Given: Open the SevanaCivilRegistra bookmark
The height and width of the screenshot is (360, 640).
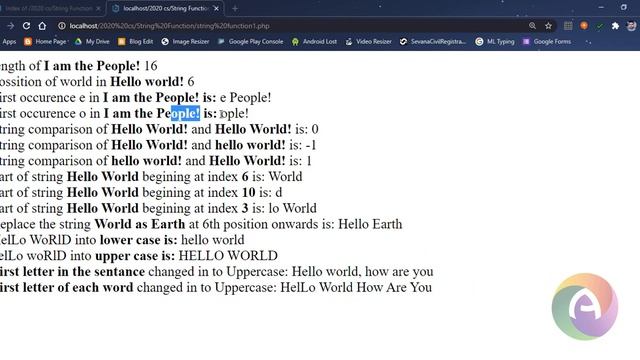Looking at the screenshot, I should coord(433,42).
